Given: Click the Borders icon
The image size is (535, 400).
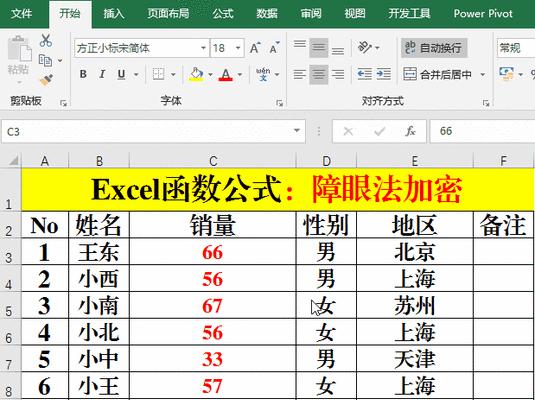Looking at the screenshot, I should [x=159, y=74].
